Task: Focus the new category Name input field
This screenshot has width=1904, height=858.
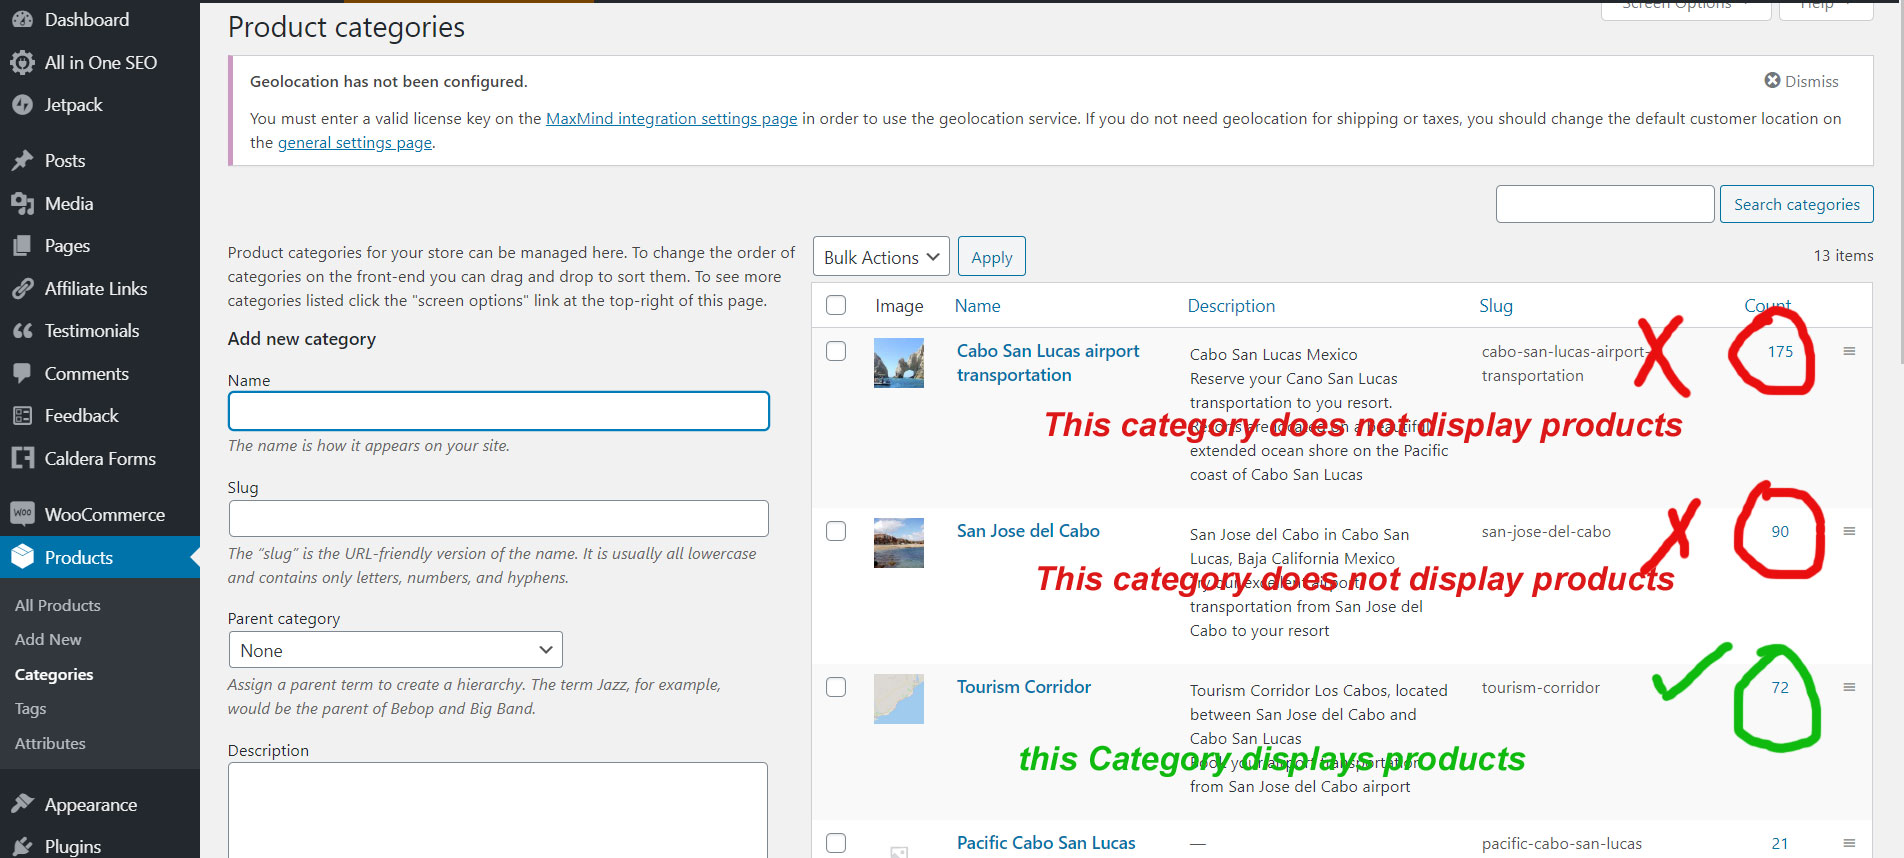Action: coord(498,411)
